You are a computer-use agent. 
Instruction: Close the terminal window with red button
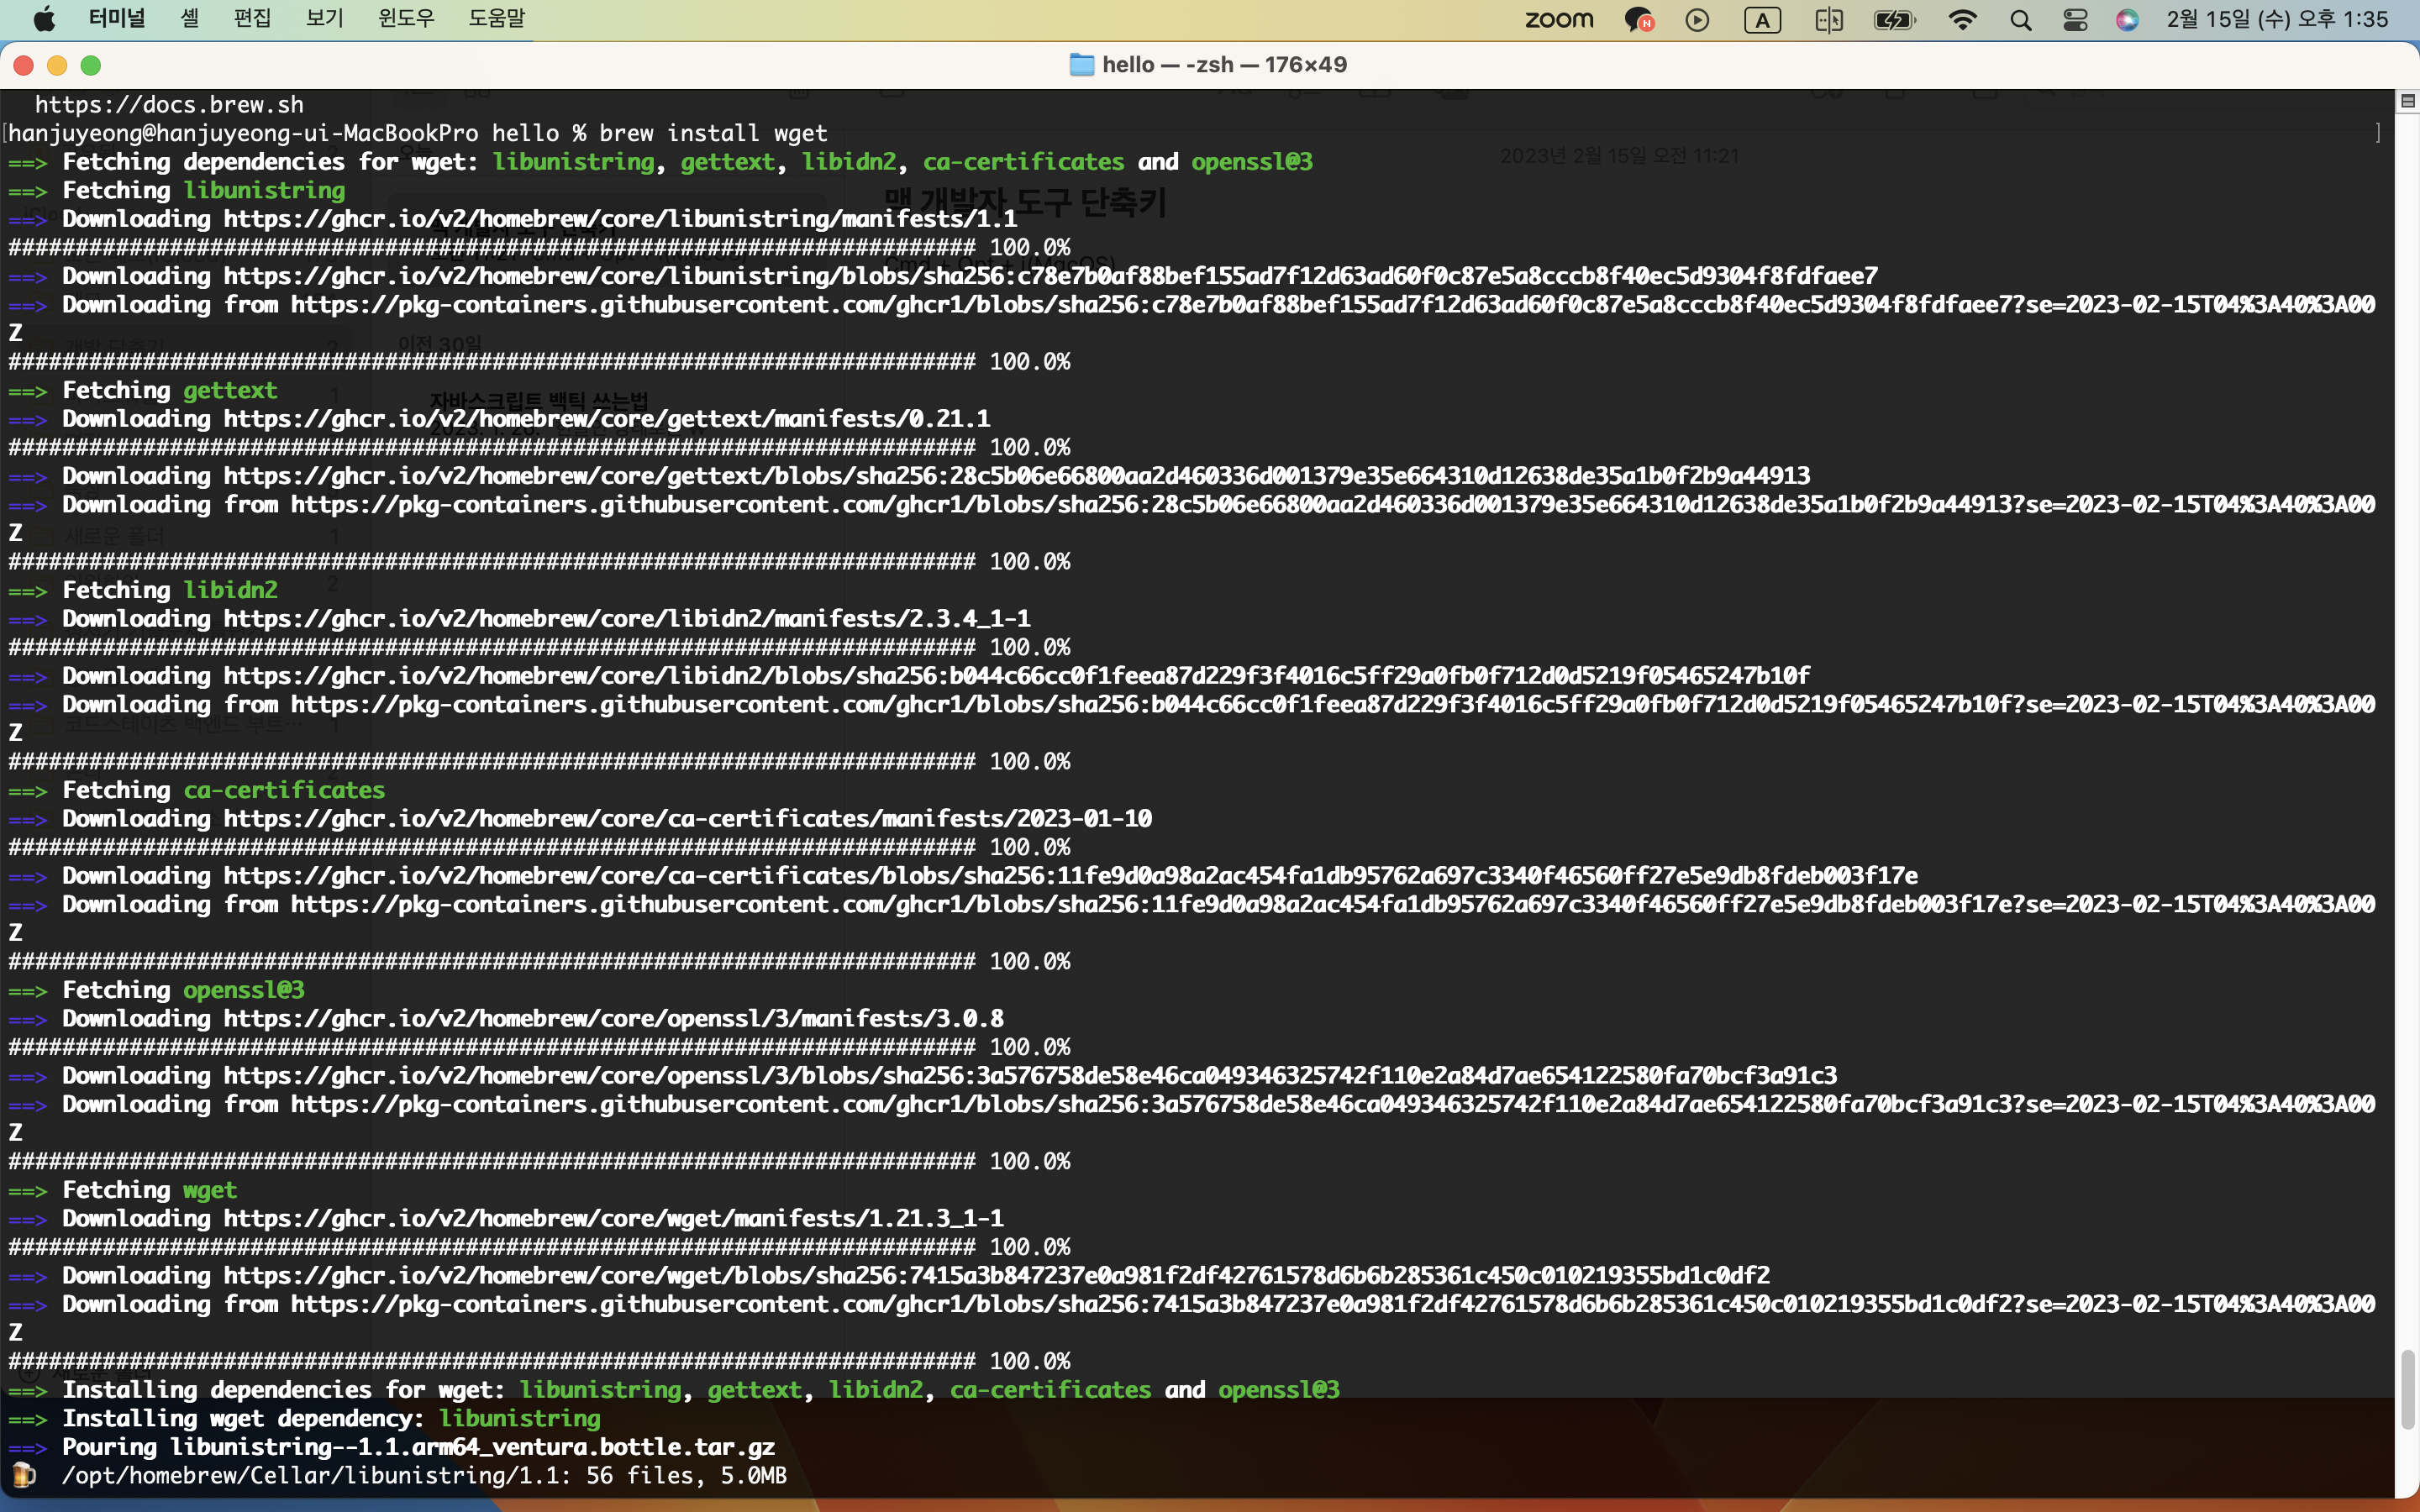click(24, 65)
